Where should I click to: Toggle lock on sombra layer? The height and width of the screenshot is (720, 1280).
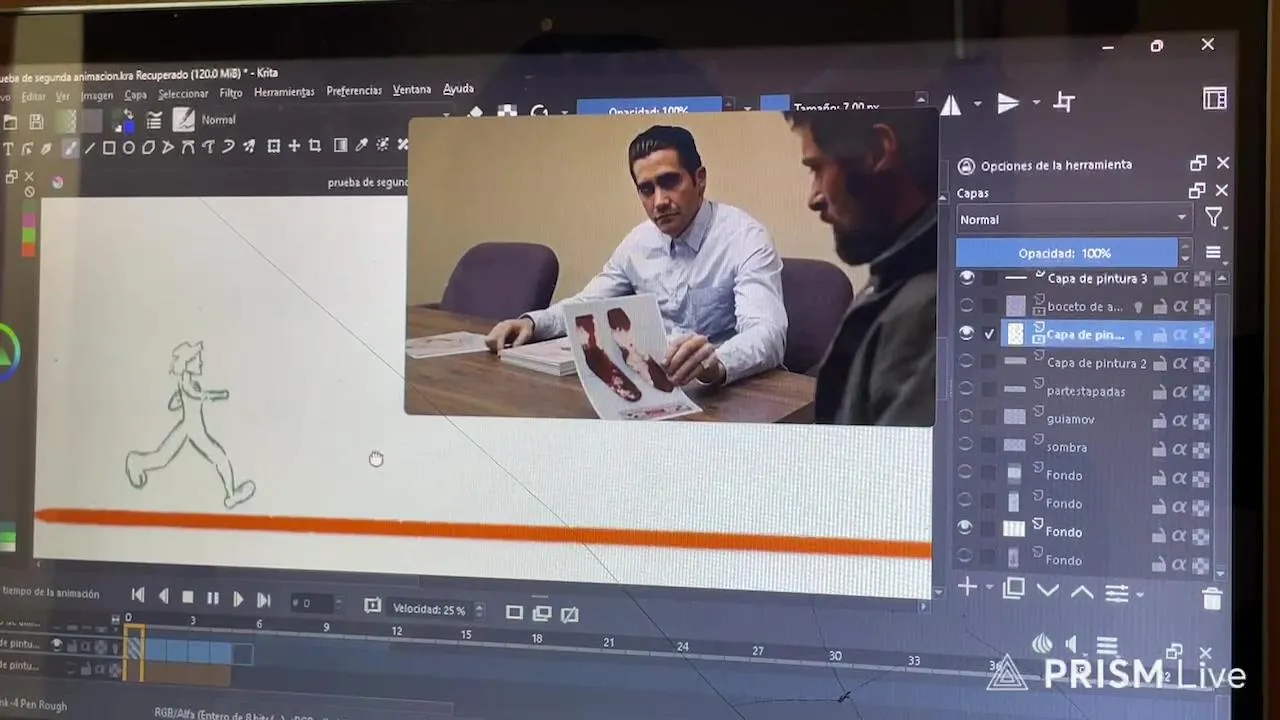tap(1160, 450)
